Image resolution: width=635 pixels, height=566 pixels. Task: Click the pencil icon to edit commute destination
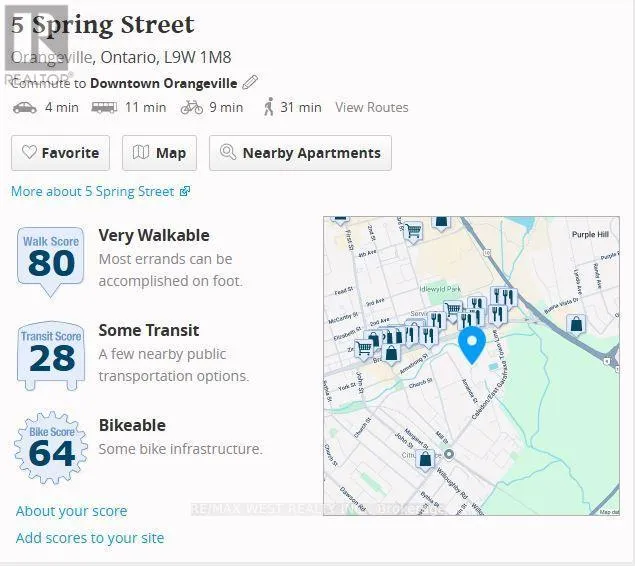tap(250, 83)
